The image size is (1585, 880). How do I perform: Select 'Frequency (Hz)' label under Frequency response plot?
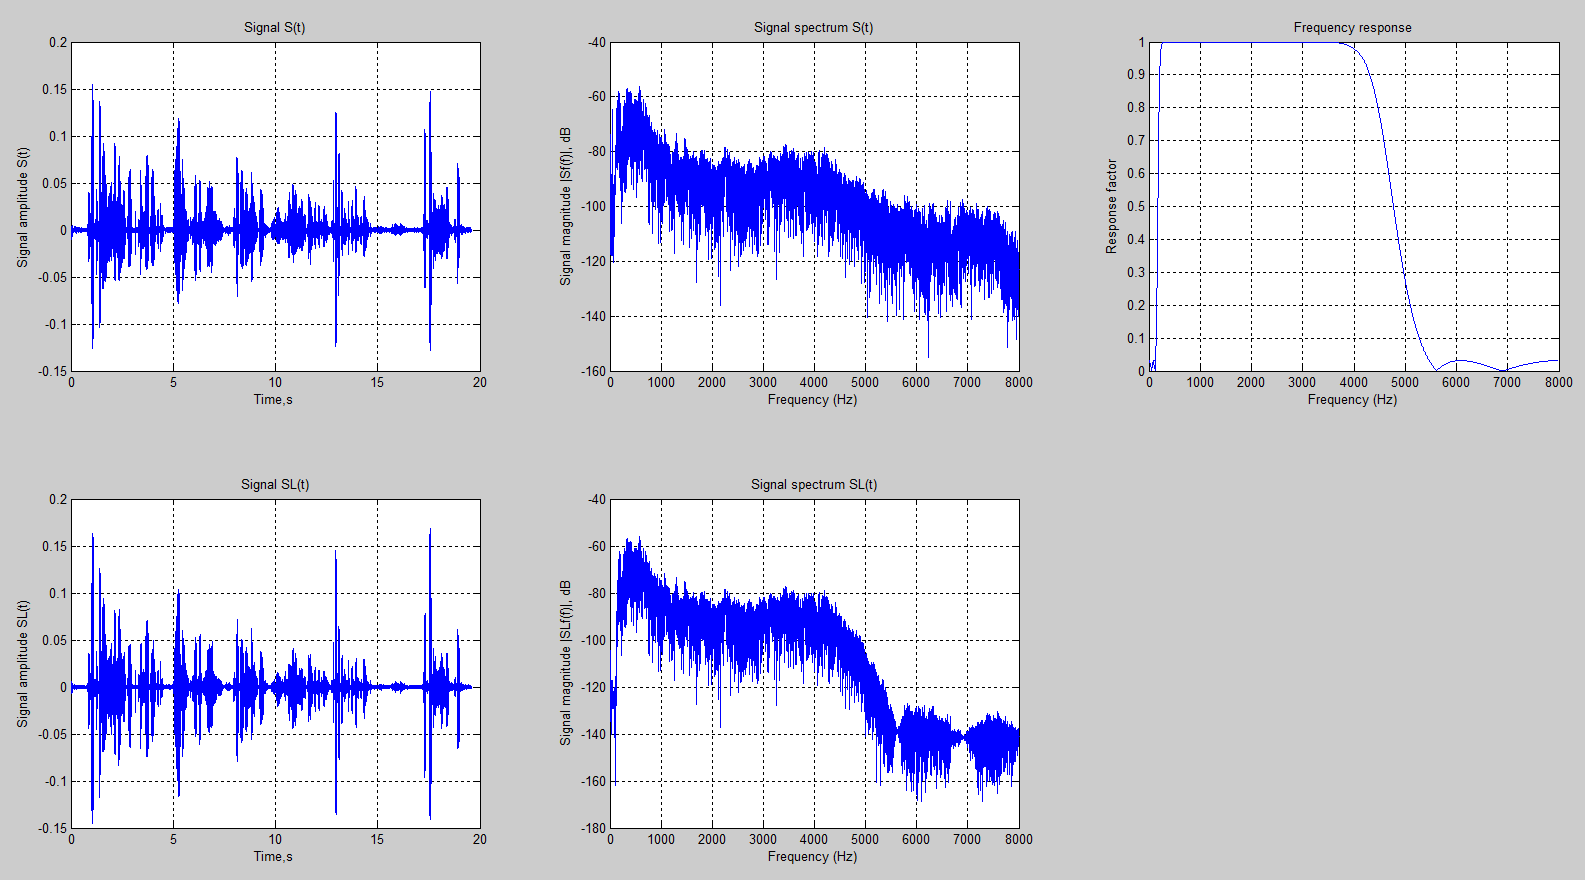[1352, 400]
